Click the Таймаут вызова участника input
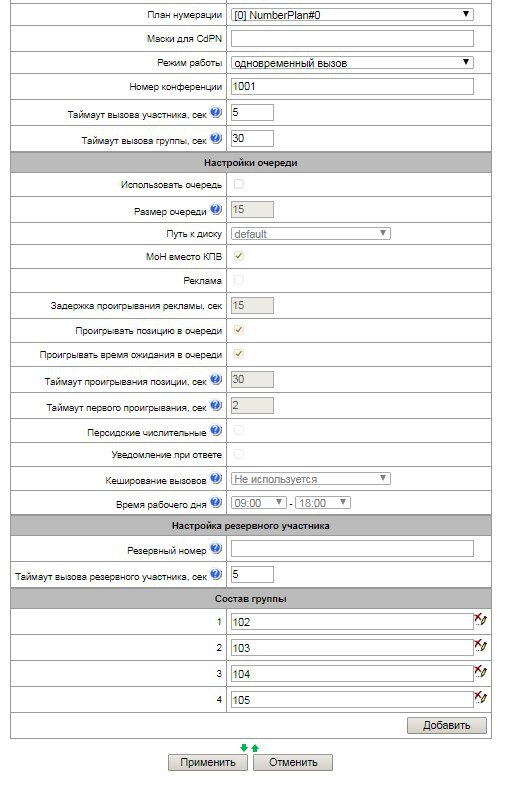Image resolution: width=514 pixels, height=794 pixels. point(252,112)
